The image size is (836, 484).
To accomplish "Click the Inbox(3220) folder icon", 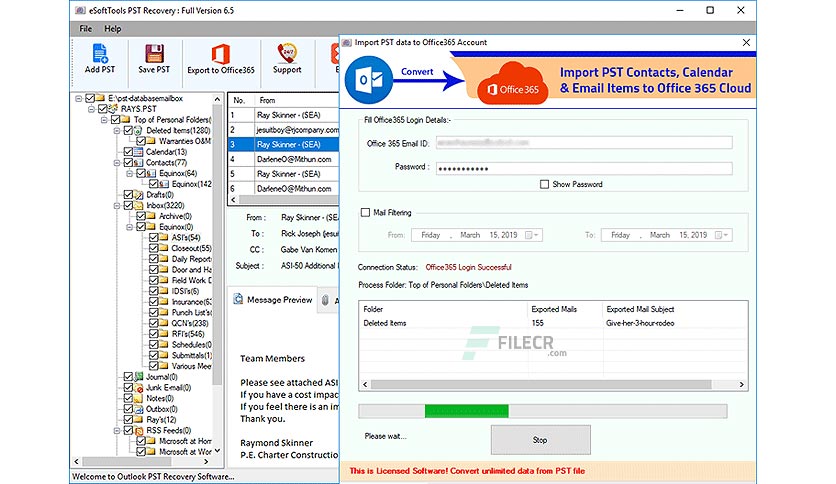I will (x=138, y=205).
